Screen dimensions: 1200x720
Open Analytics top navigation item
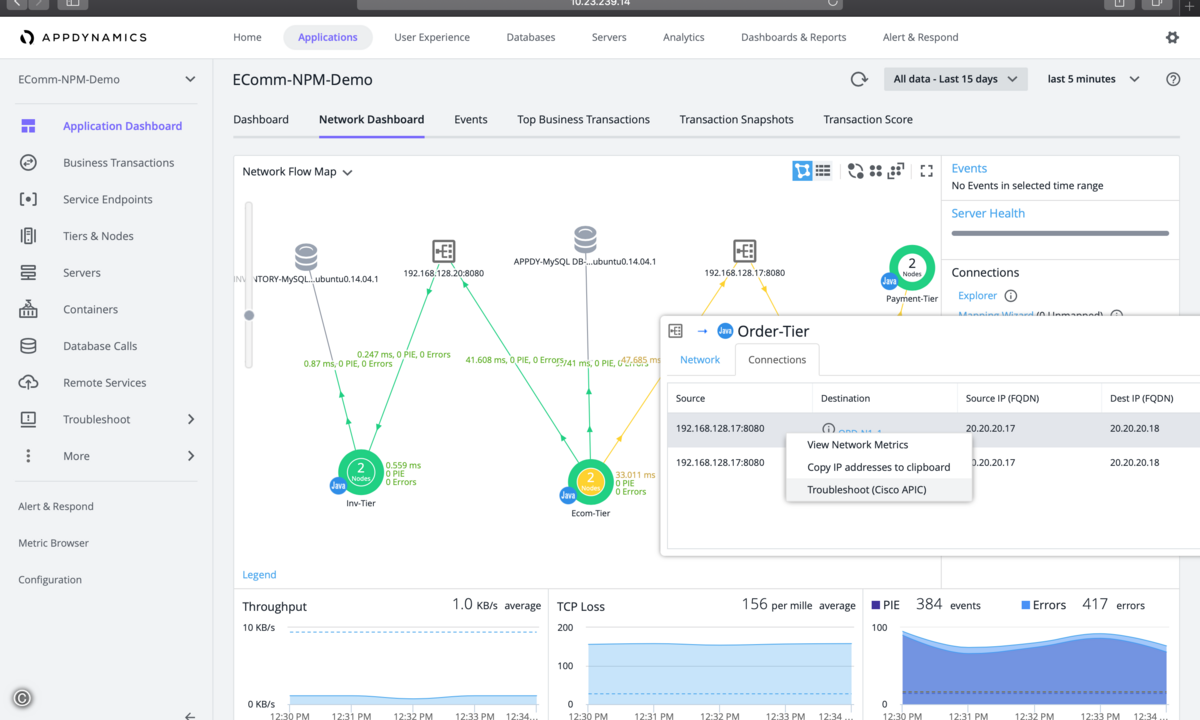(x=683, y=37)
